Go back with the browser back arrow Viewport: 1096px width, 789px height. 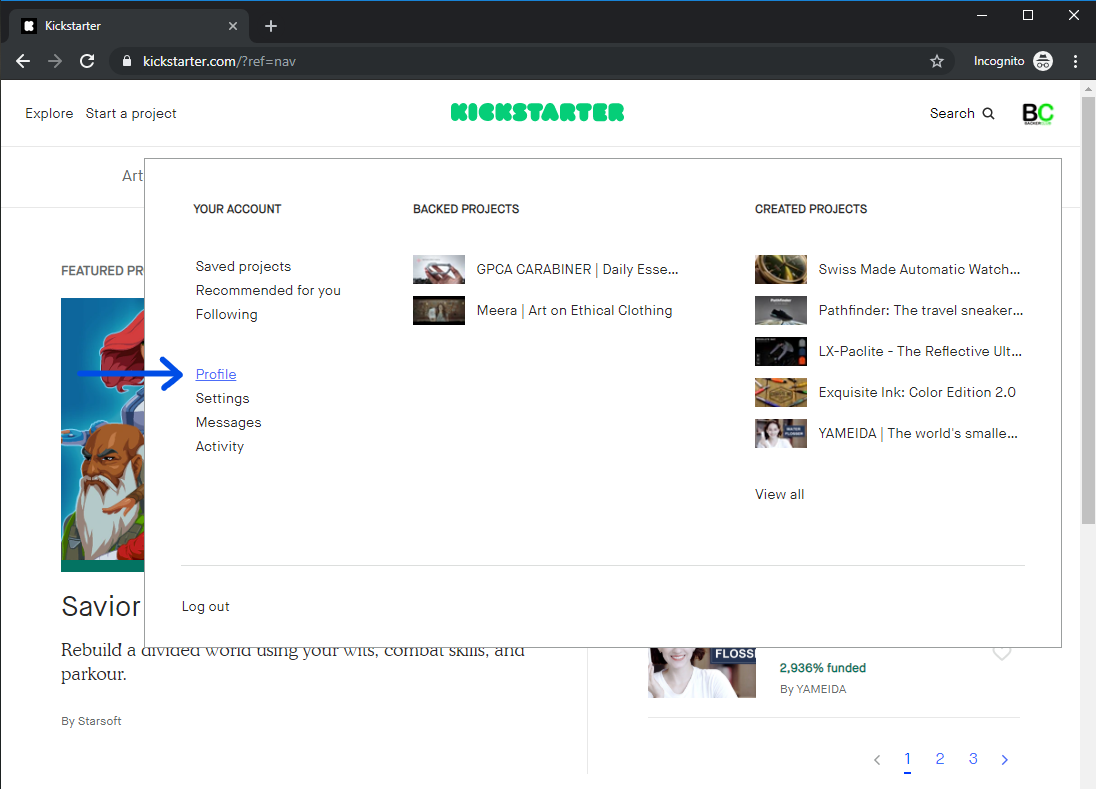tap(23, 61)
